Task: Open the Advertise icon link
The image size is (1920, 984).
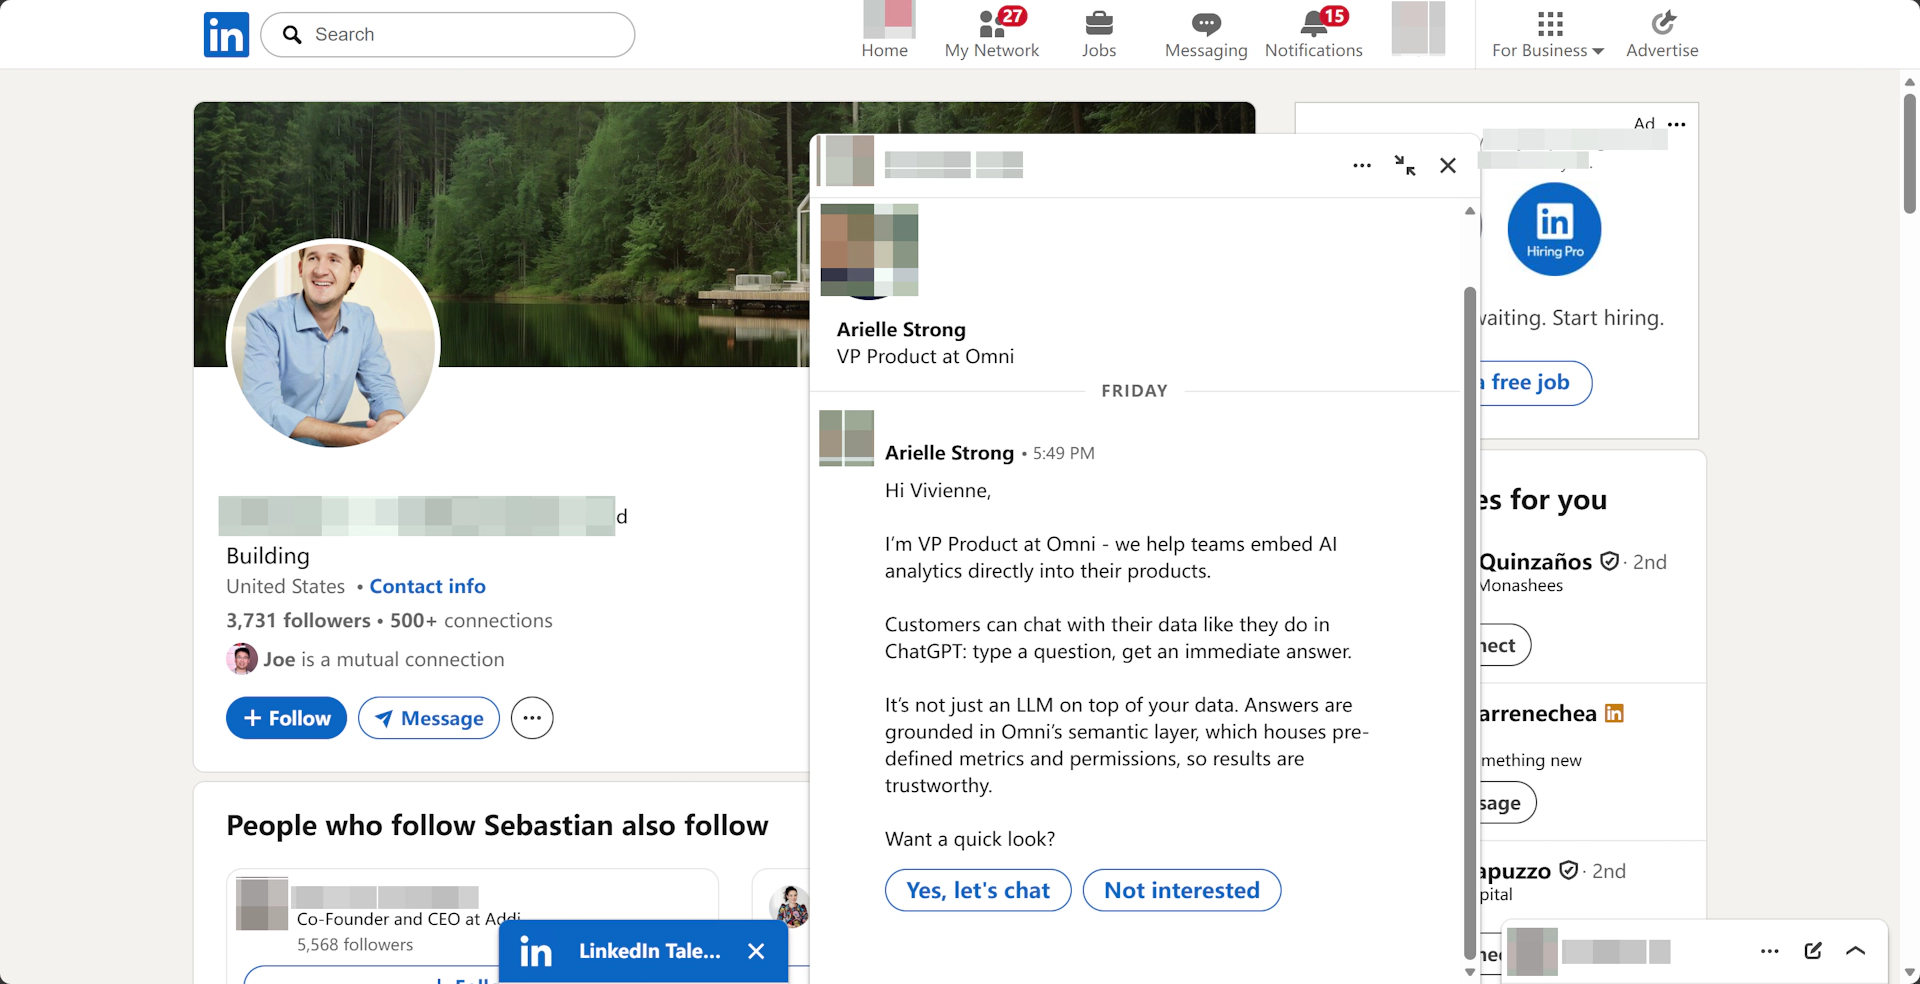Action: pyautogui.click(x=1662, y=35)
